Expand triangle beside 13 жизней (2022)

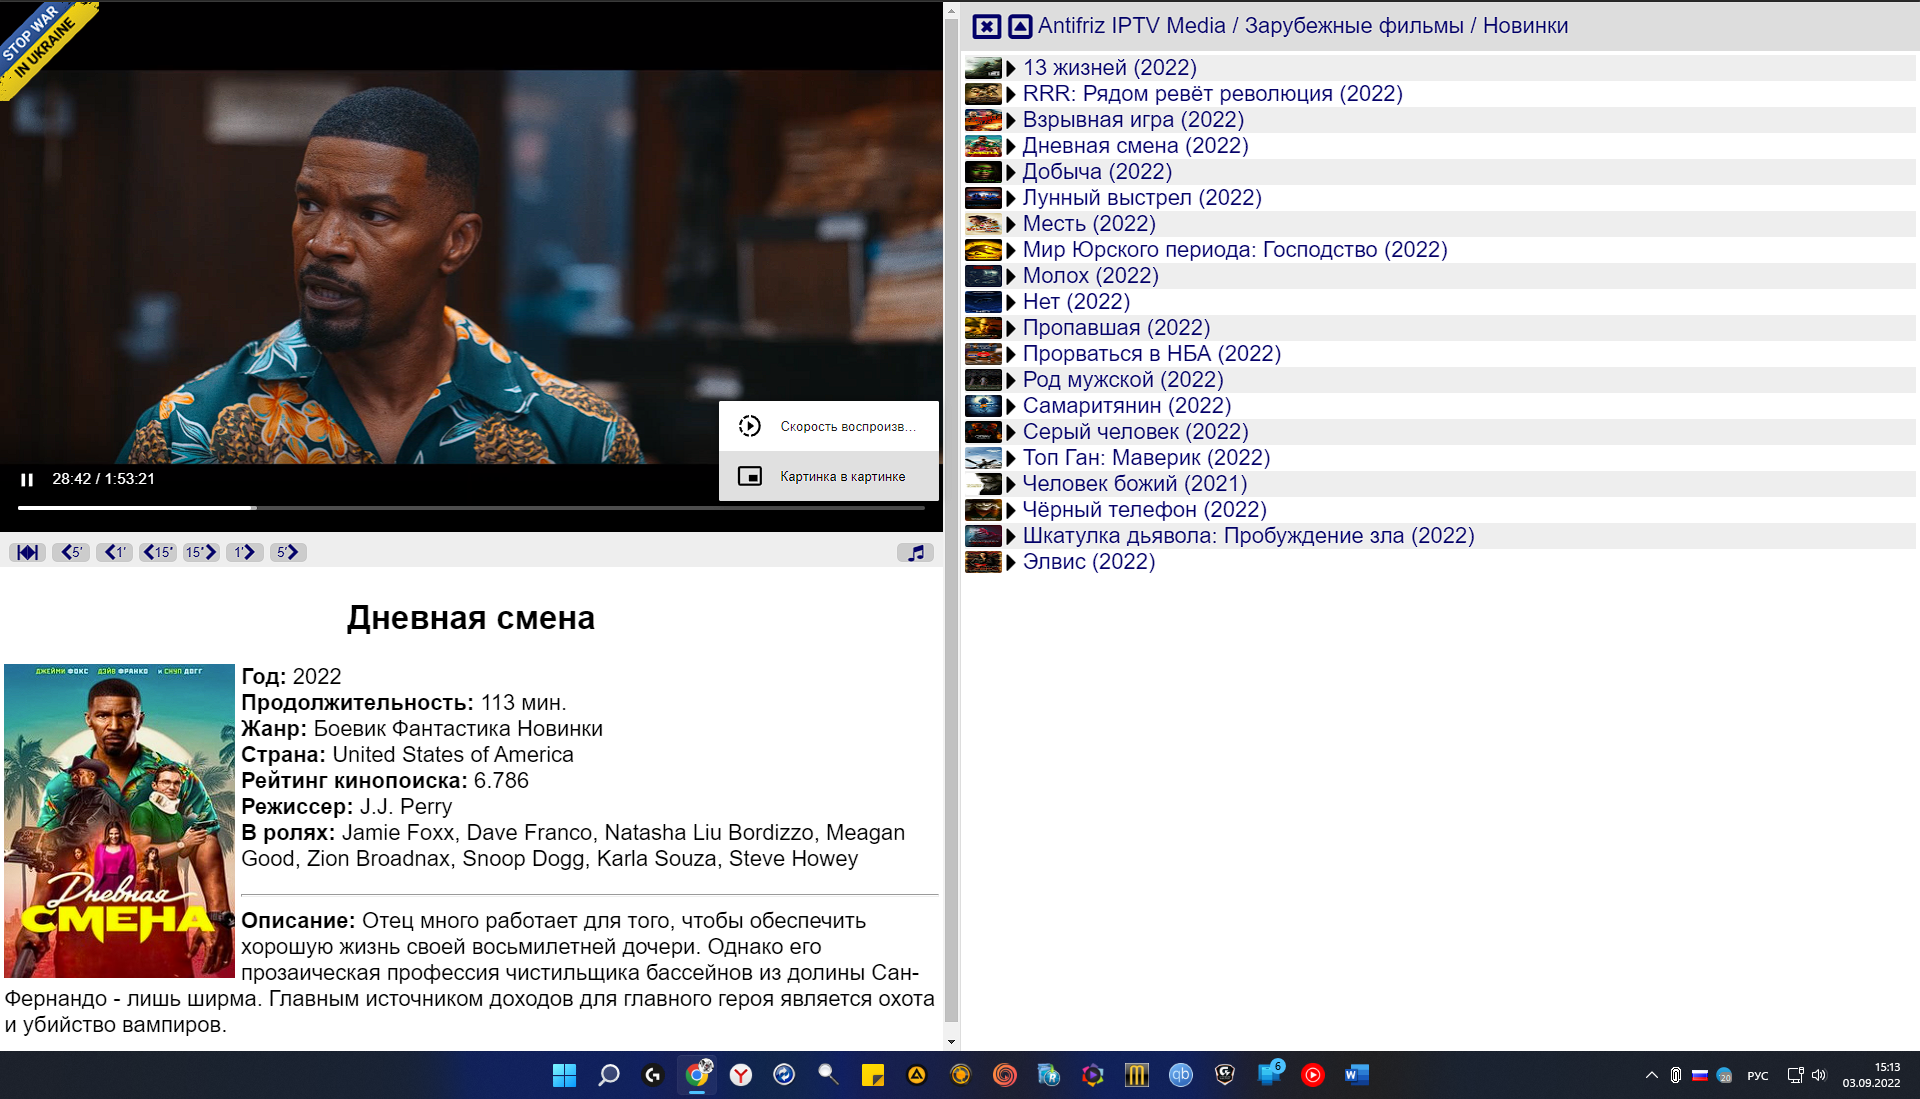pyautogui.click(x=1011, y=68)
